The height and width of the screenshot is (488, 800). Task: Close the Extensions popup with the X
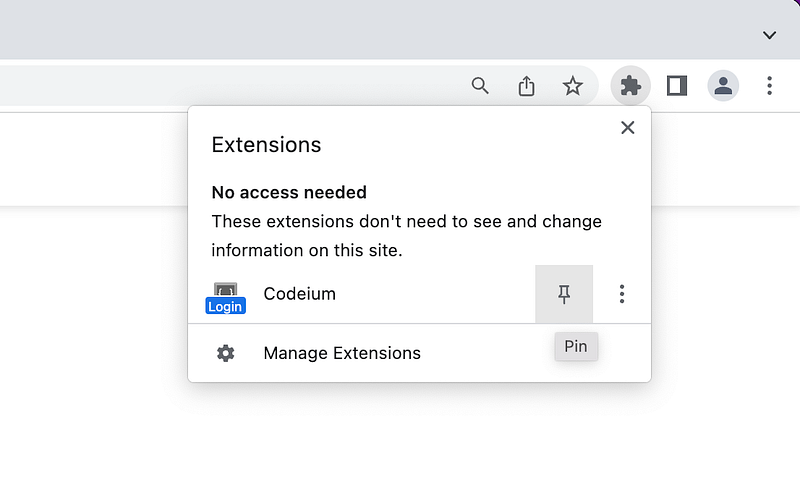coord(628,128)
